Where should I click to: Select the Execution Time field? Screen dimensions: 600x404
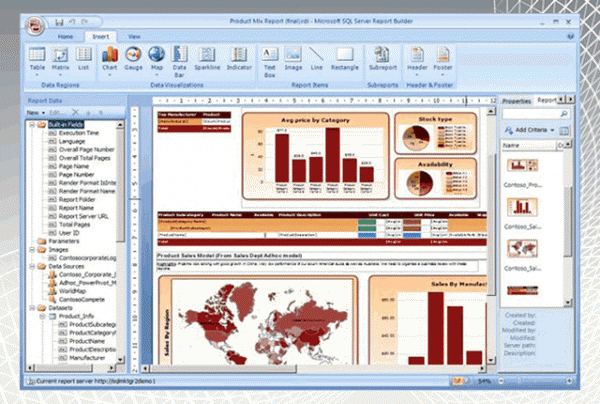[x=78, y=133]
